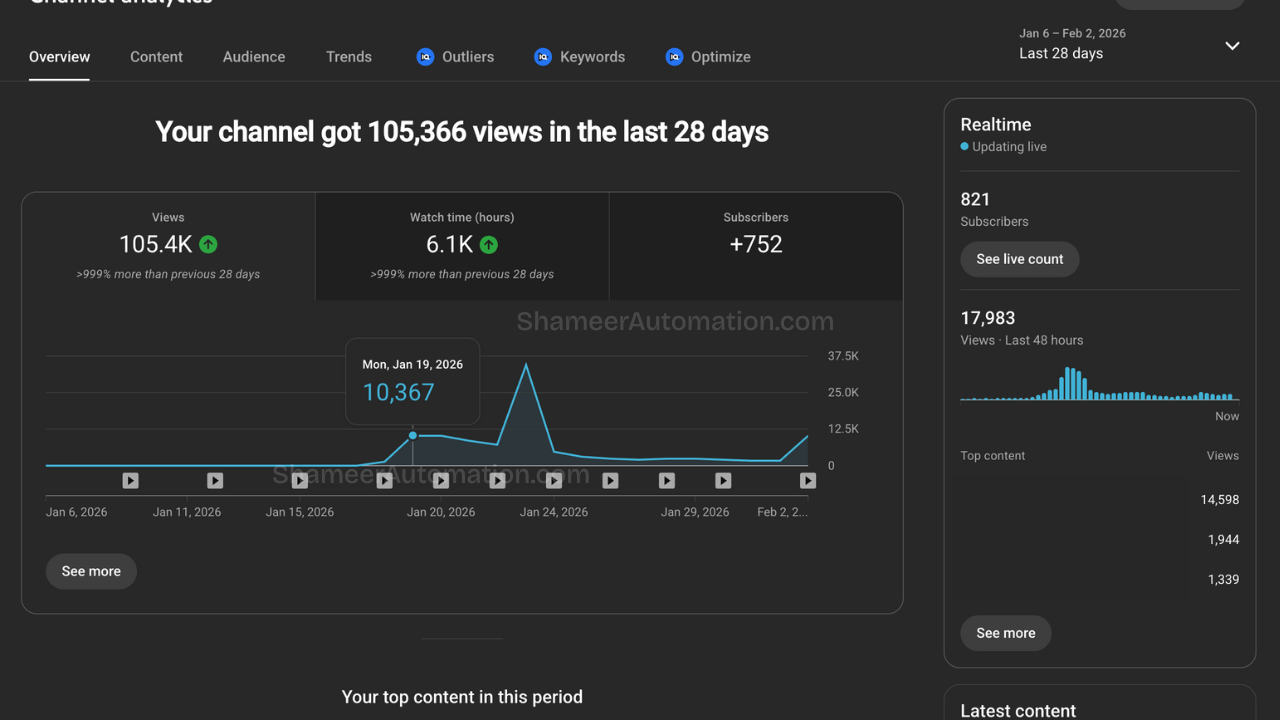Click the vidIQ icon beside Optimize
Screen dimensions: 1280x720
click(674, 57)
